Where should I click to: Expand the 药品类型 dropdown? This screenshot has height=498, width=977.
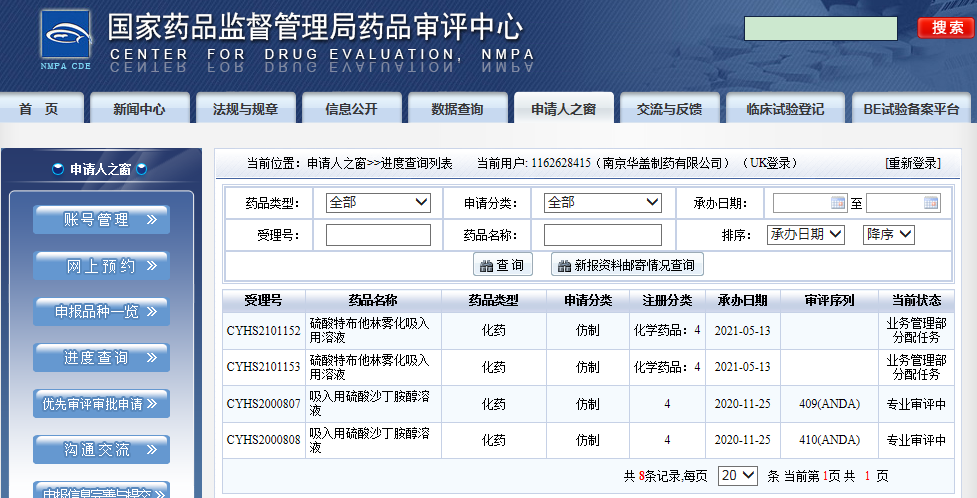point(378,203)
